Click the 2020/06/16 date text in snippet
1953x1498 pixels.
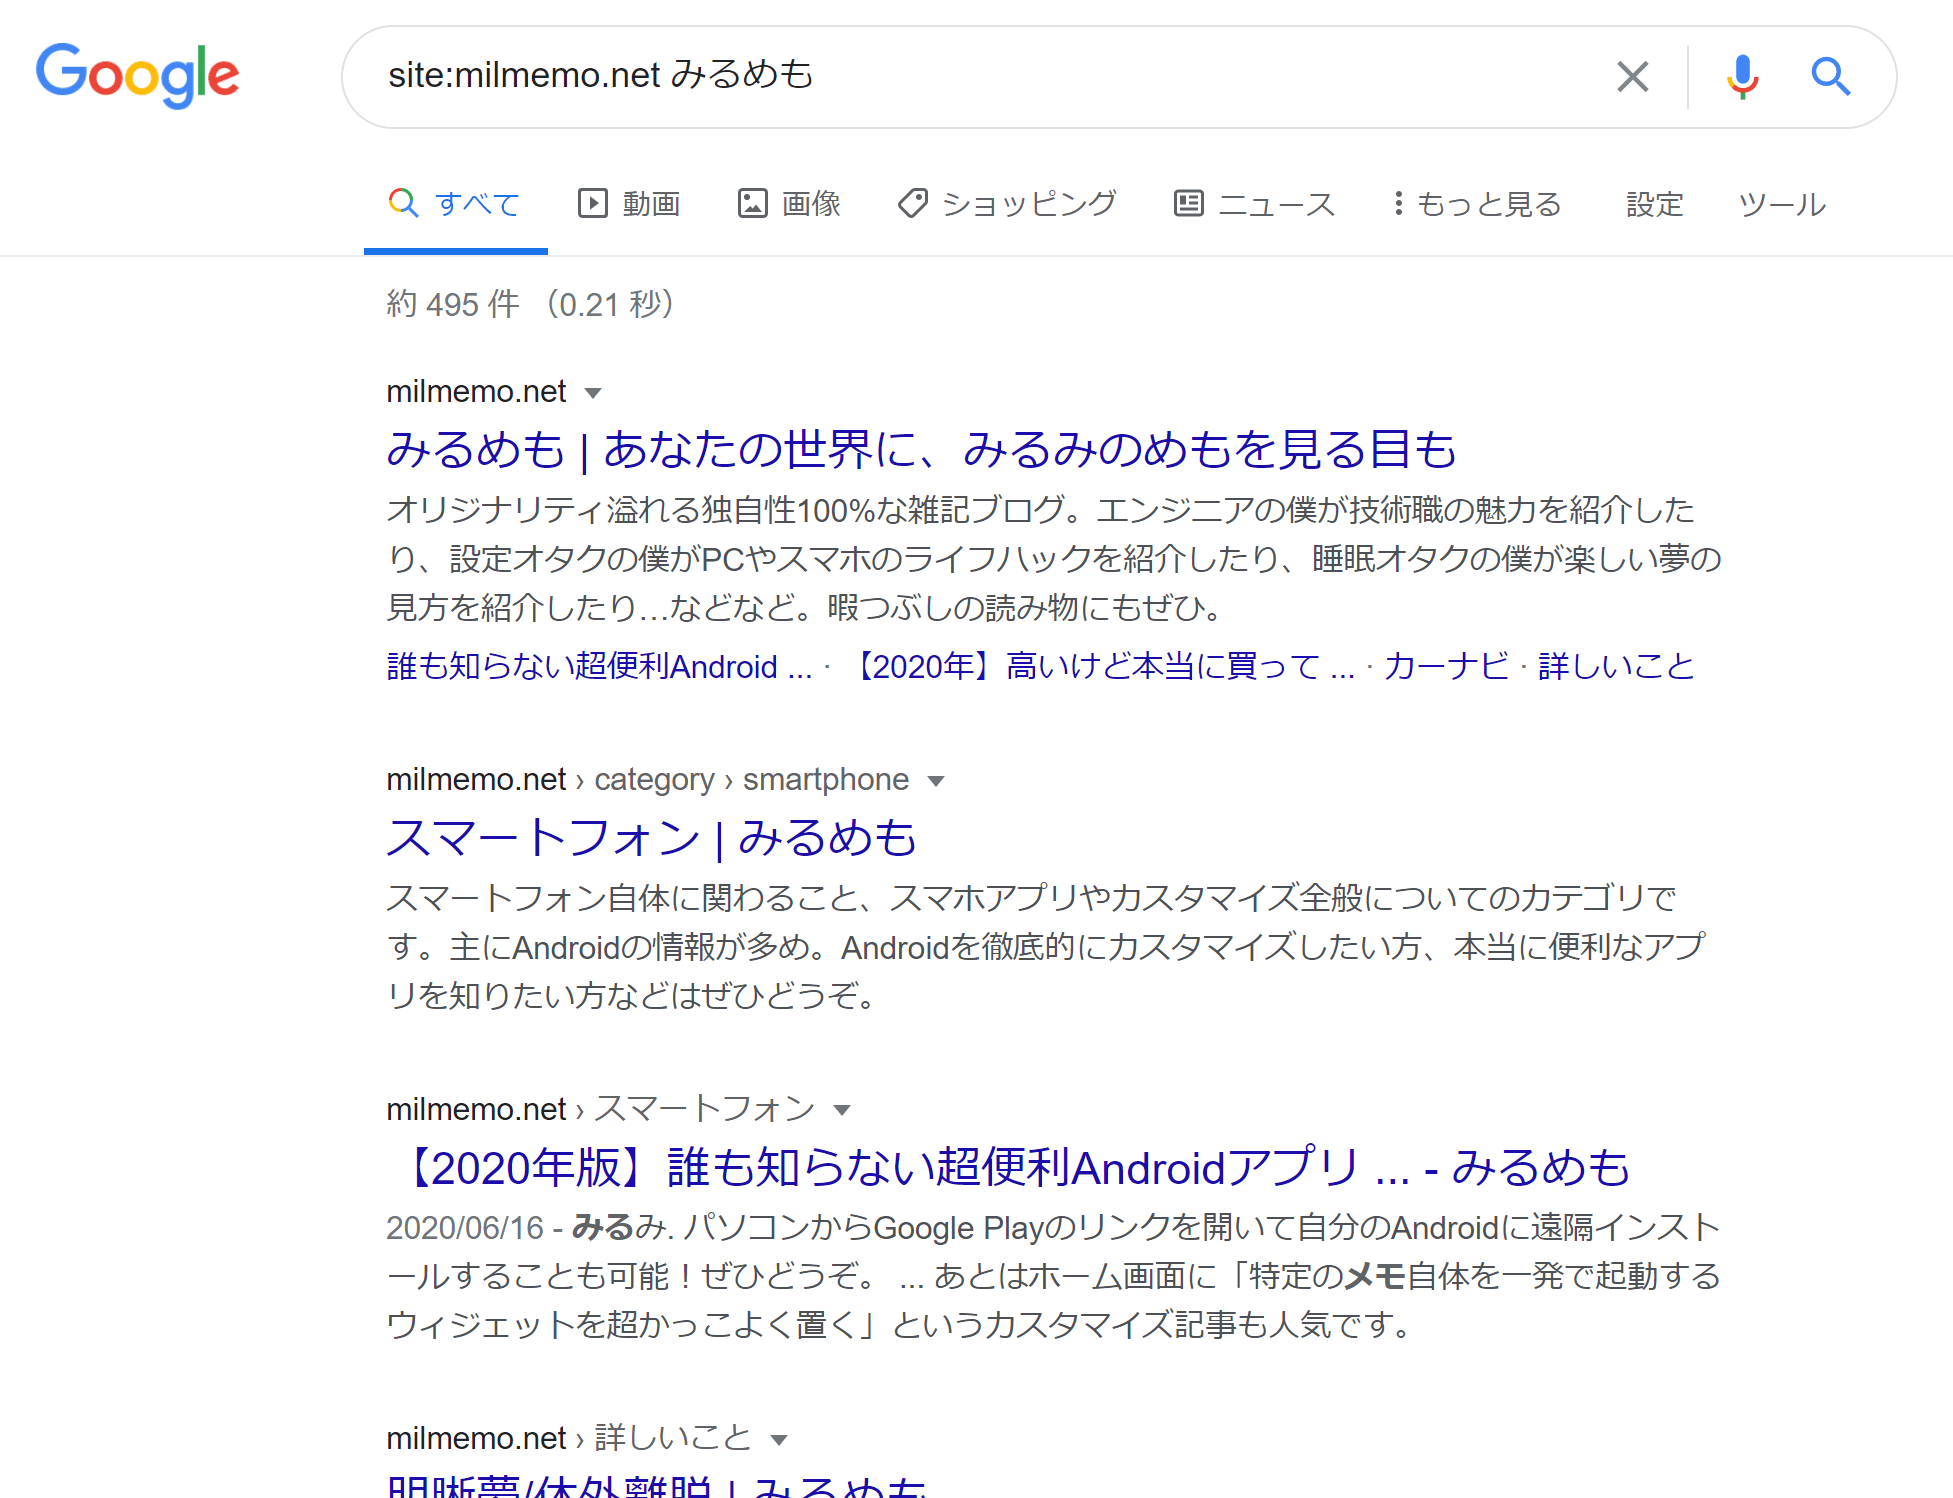[x=465, y=1227]
